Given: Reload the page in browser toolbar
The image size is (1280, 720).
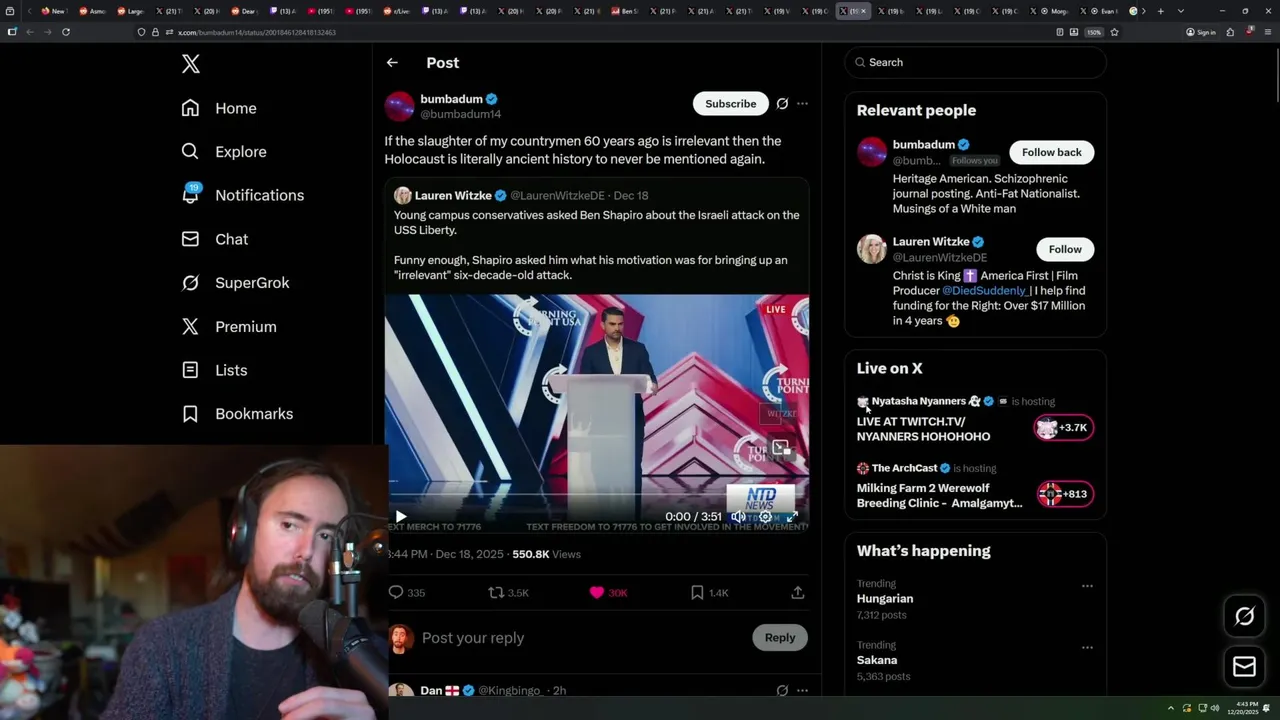Looking at the screenshot, I should coord(66,32).
